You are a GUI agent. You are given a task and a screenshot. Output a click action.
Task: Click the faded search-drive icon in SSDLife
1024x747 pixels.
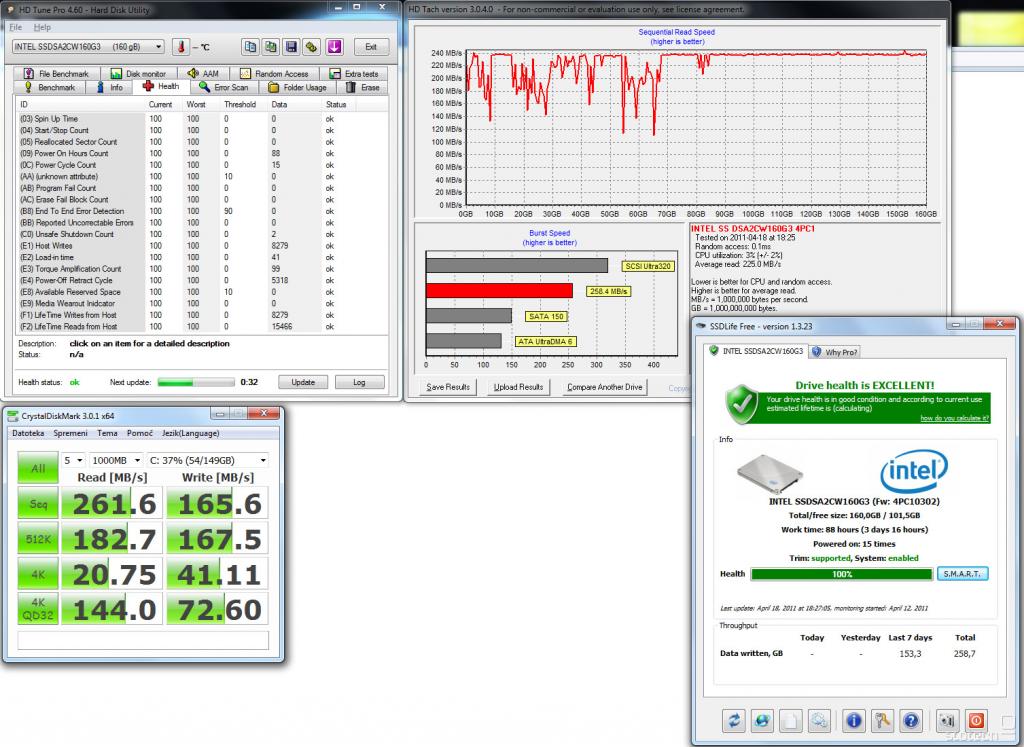coord(818,720)
